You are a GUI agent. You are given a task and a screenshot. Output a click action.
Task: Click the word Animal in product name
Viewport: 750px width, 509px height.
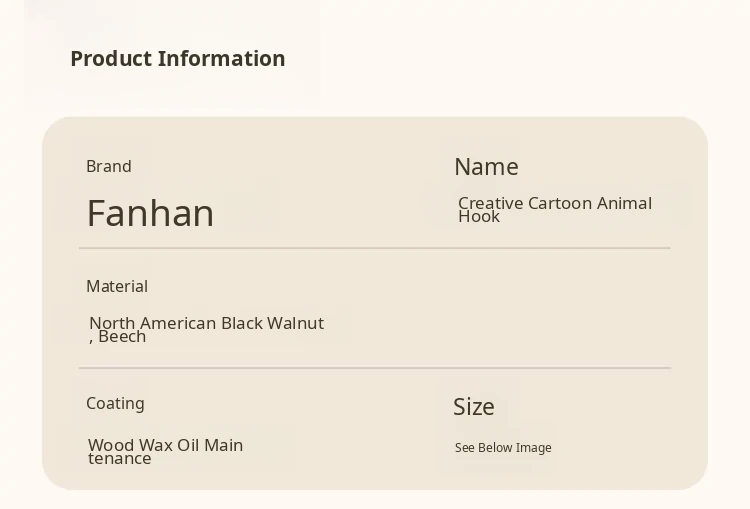tap(624, 203)
